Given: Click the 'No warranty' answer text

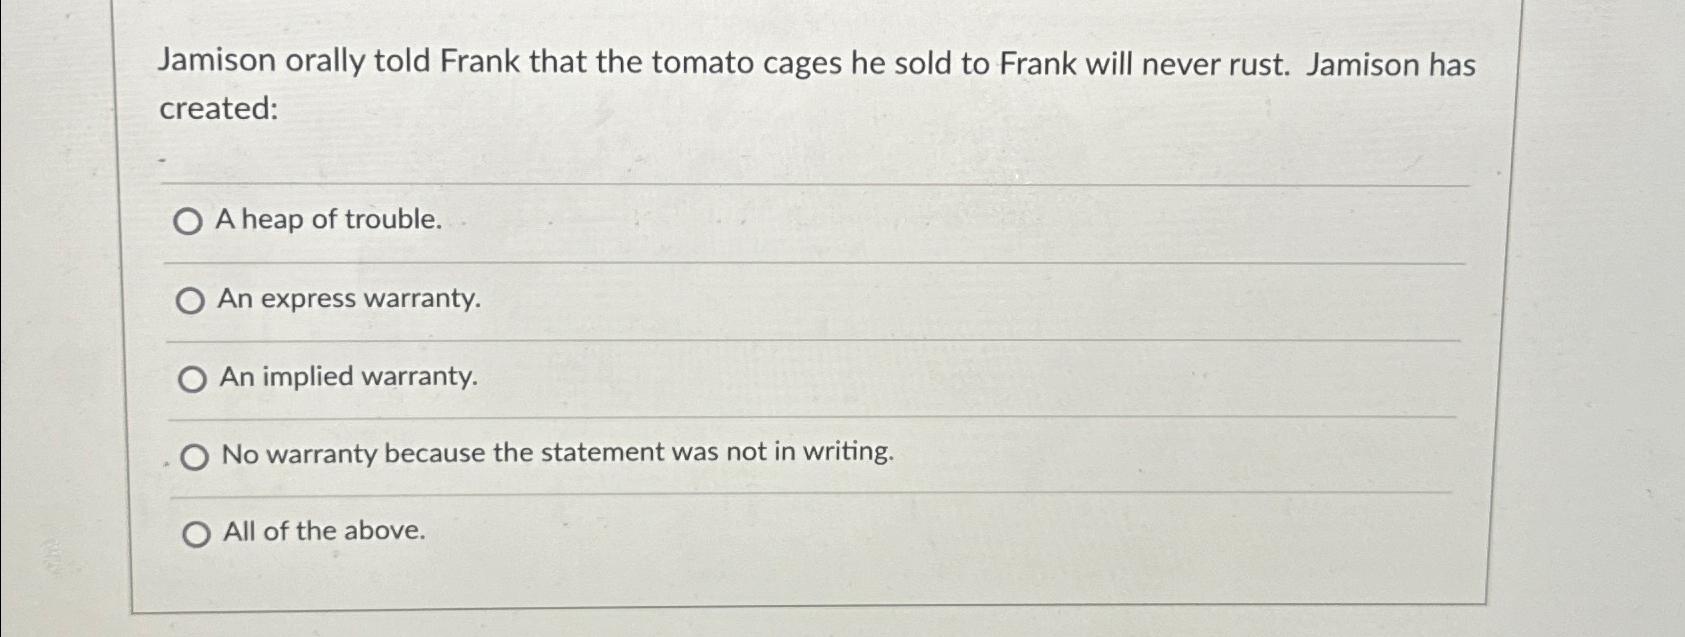Looking at the screenshot, I should (x=557, y=453).
